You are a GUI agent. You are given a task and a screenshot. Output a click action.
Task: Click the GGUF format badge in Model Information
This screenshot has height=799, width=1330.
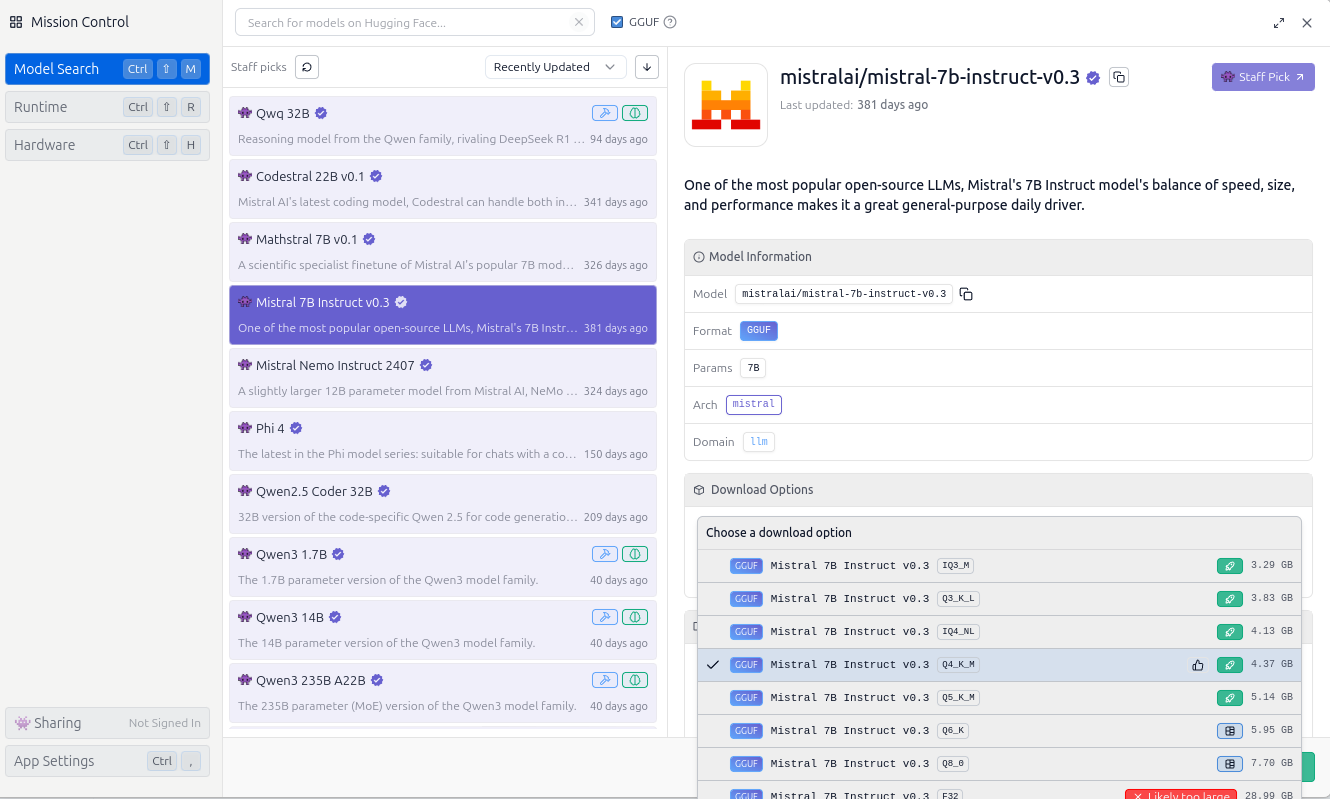(759, 331)
